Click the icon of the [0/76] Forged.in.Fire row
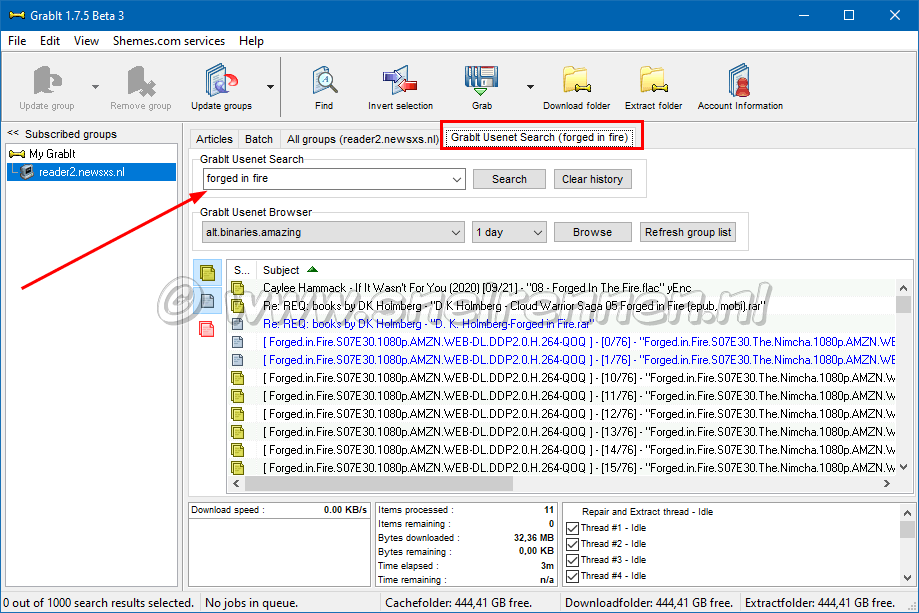 point(237,342)
